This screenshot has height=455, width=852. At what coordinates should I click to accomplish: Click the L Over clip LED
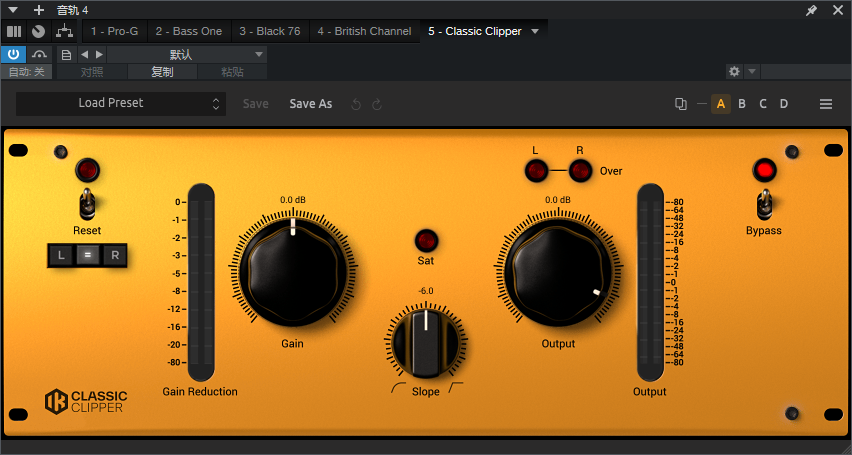[x=536, y=171]
